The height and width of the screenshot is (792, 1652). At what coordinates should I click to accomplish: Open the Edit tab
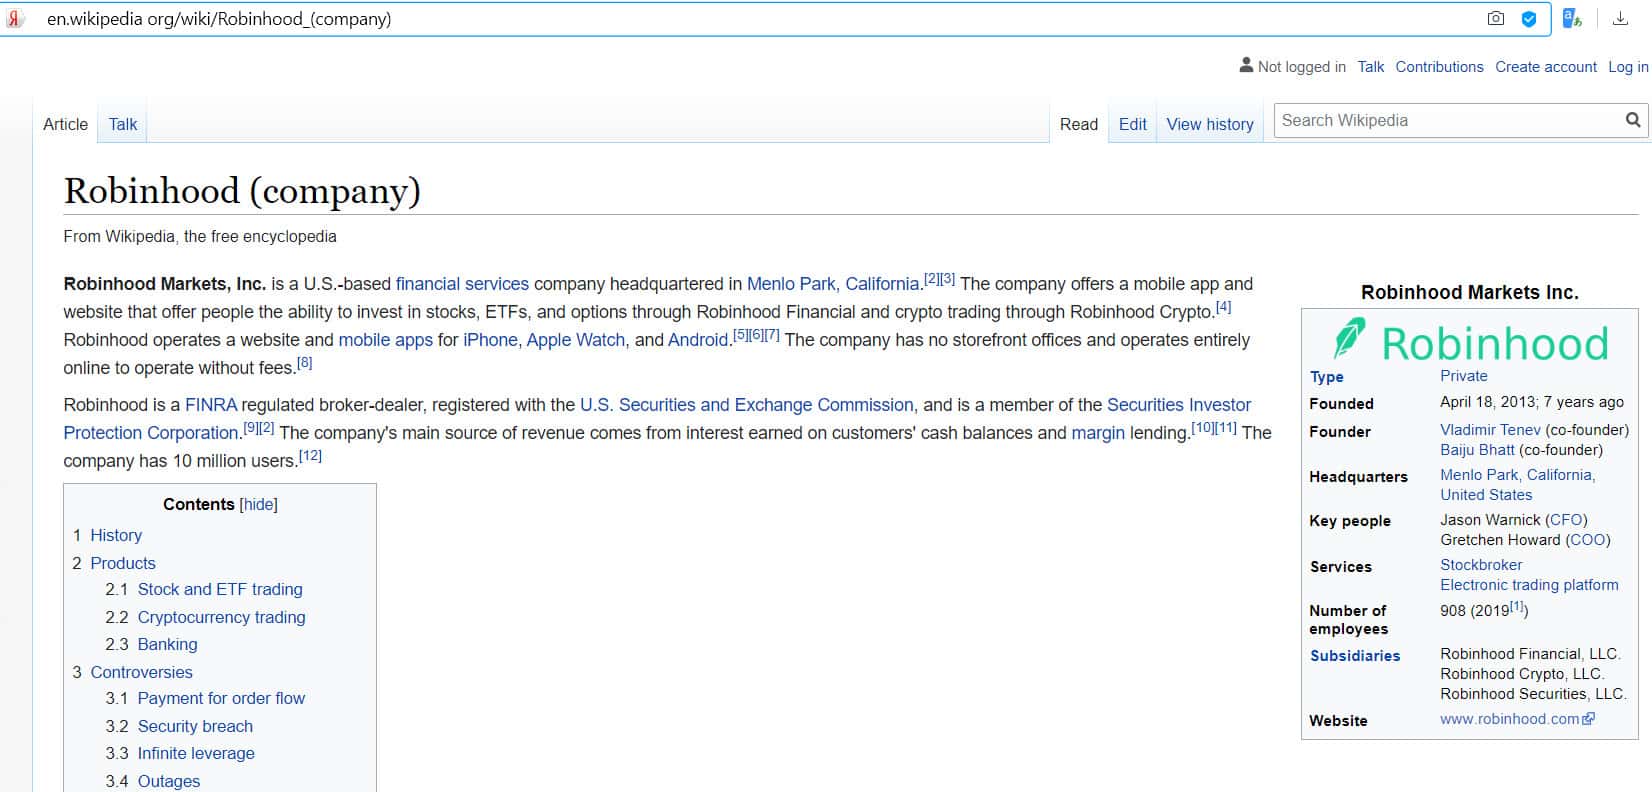[1132, 124]
